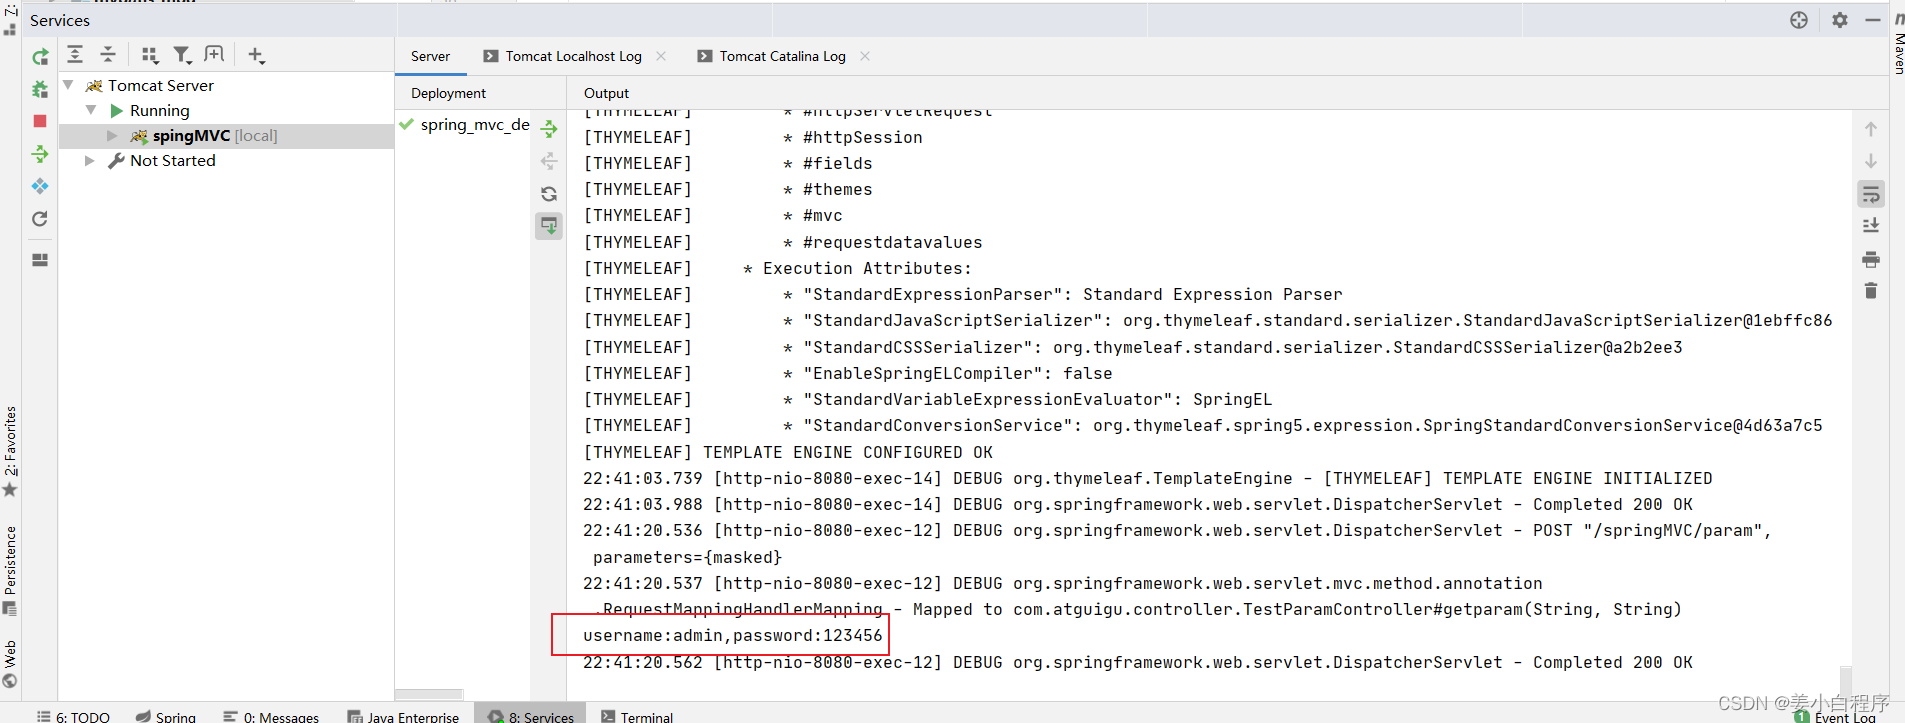1905x723 pixels.
Task: Expand all services tree nodes
Action: point(75,55)
